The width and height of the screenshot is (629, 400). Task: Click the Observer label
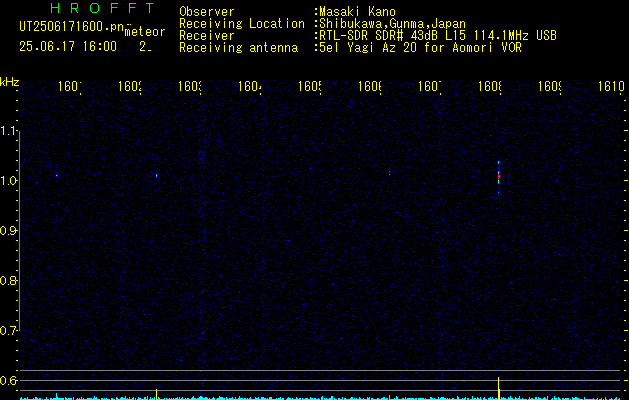[x=207, y=12]
